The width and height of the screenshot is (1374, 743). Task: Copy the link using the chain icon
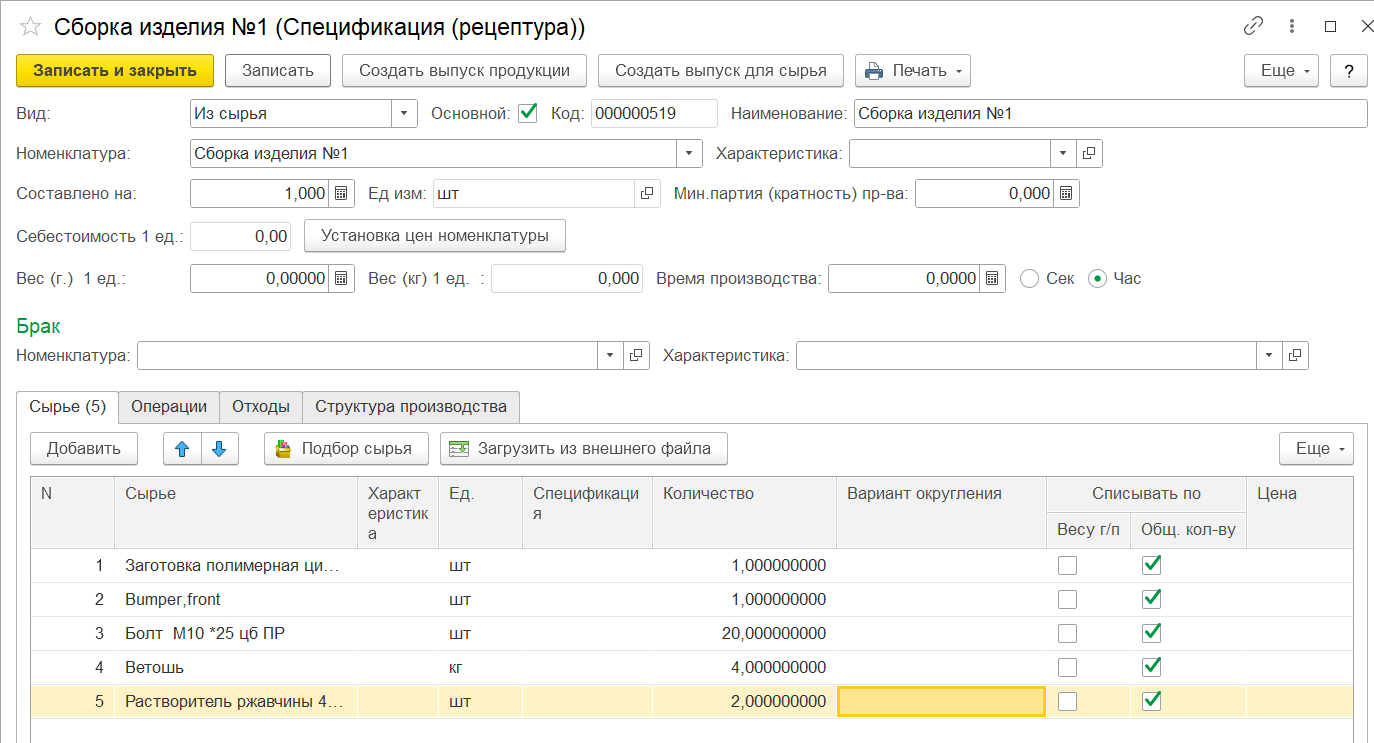tap(1252, 27)
